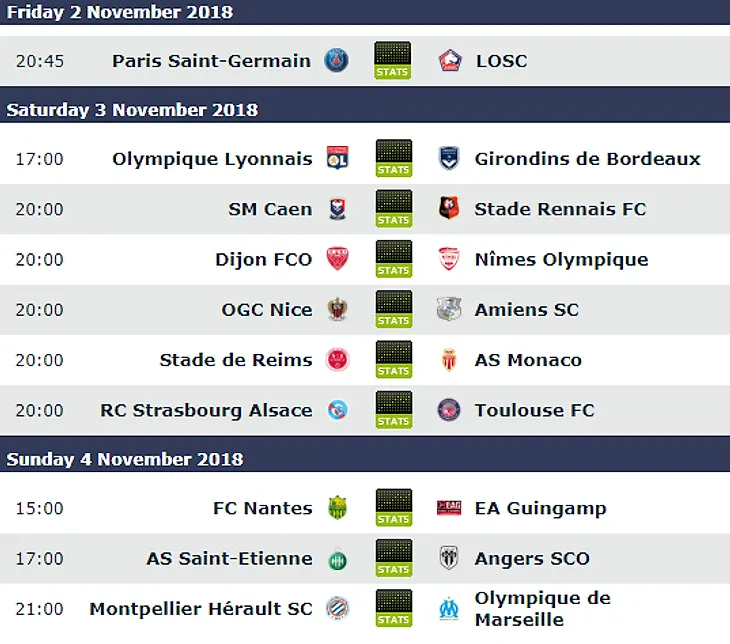Select the SM Caen team name
This screenshot has width=730, height=644.
(x=270, y=209)
